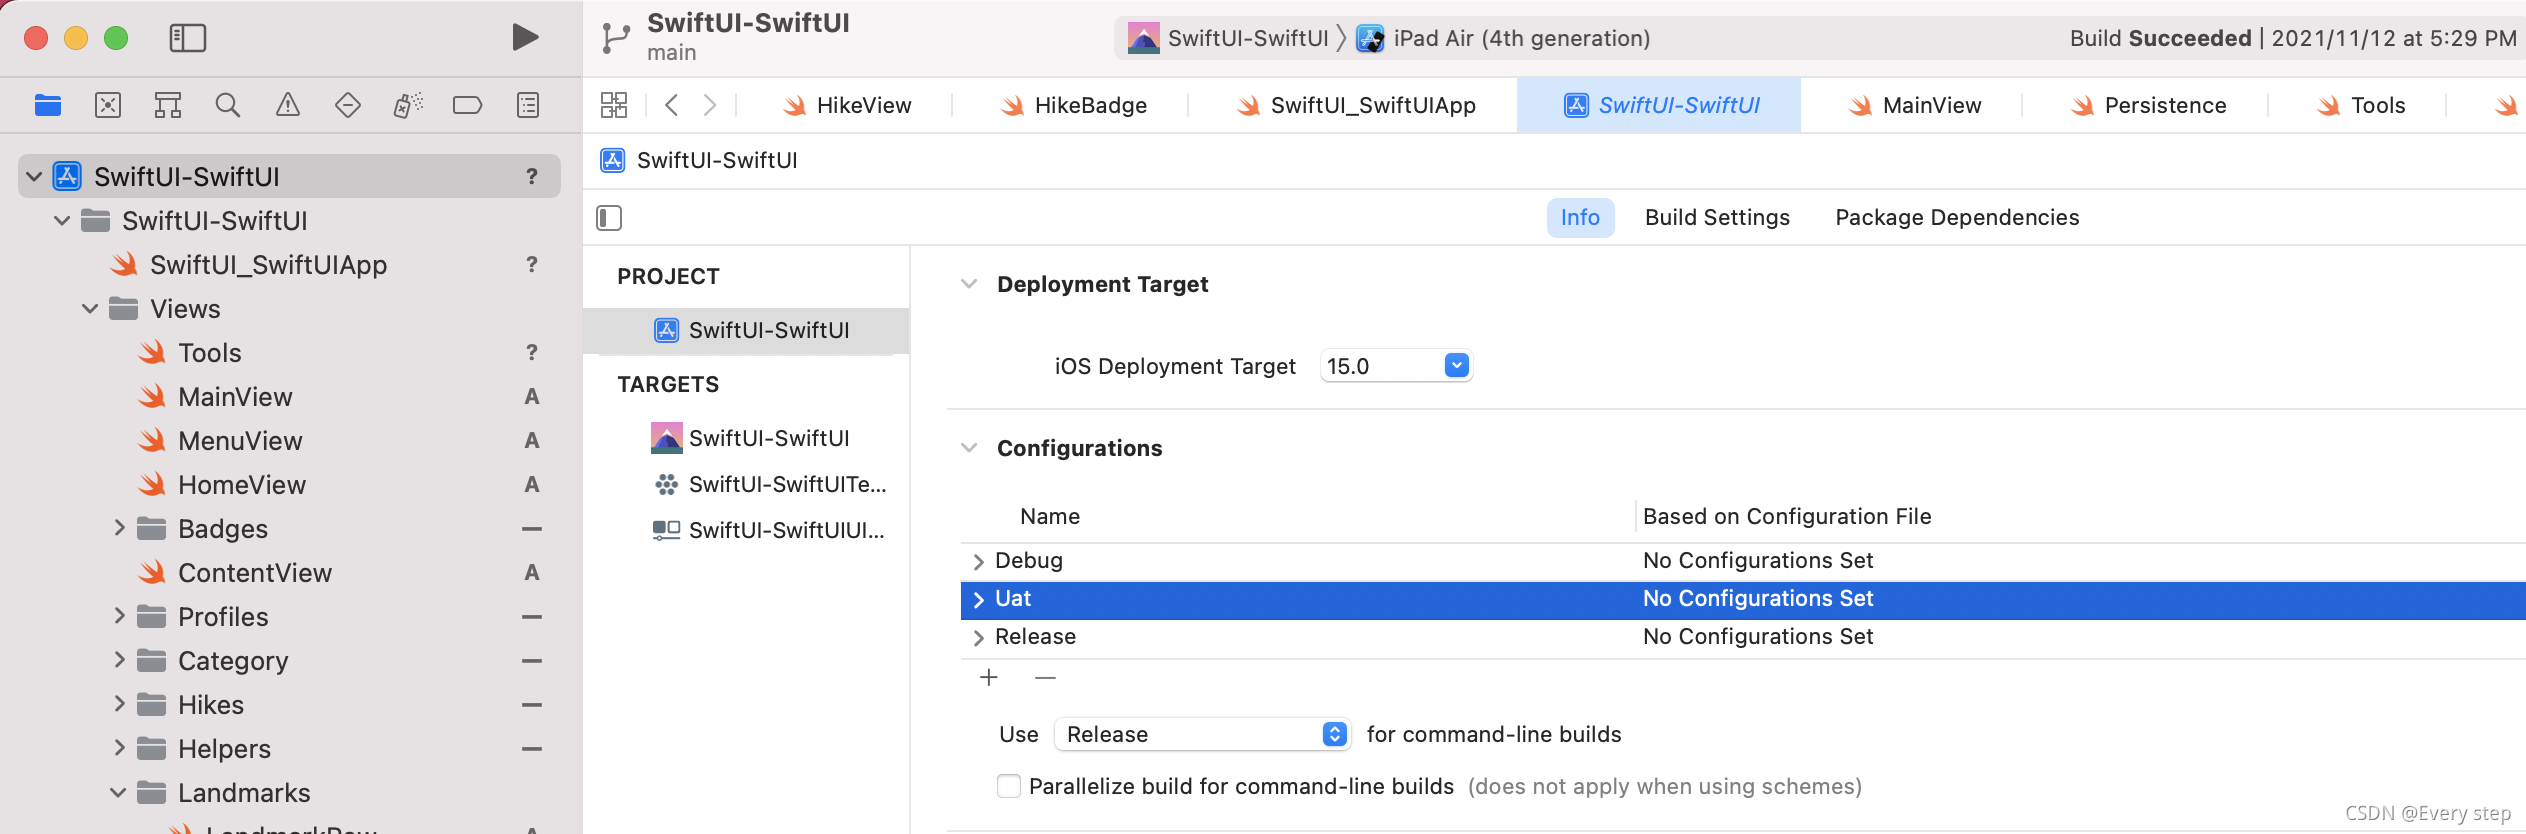Viewport: 2526px width, 834px height.
Task: Open the command-line builds Release popup
Action: coord(1202,734)
